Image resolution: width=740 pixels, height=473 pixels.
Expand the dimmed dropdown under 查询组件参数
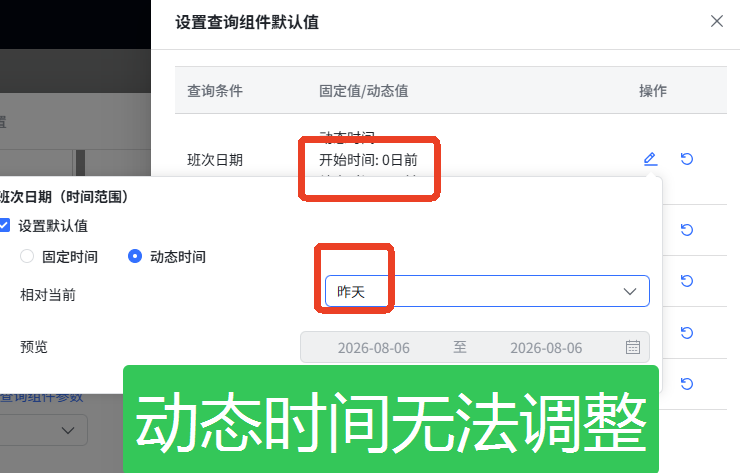click(x=42, y=430)
